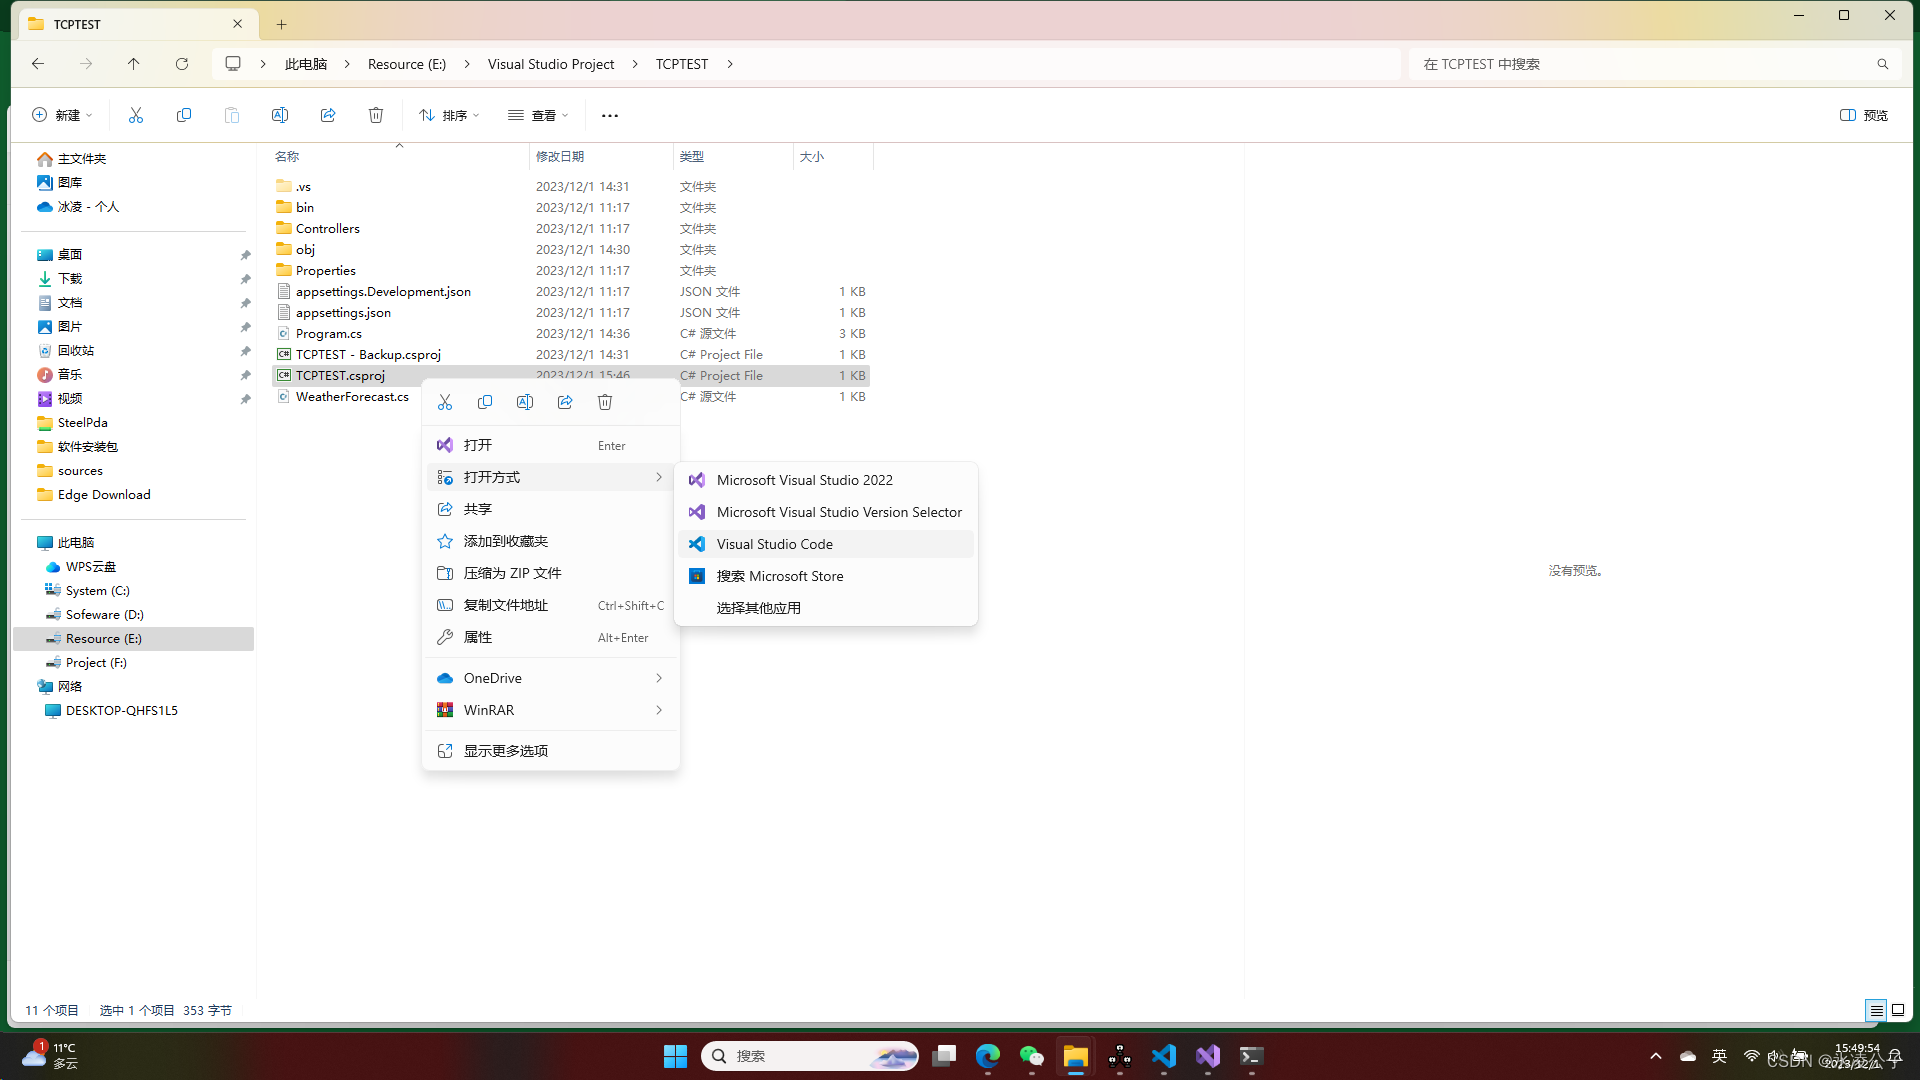The width and height of the screenshot is (1920, 1080).
Task: Click the rename icon in context menu
Action: click(525, 402)
